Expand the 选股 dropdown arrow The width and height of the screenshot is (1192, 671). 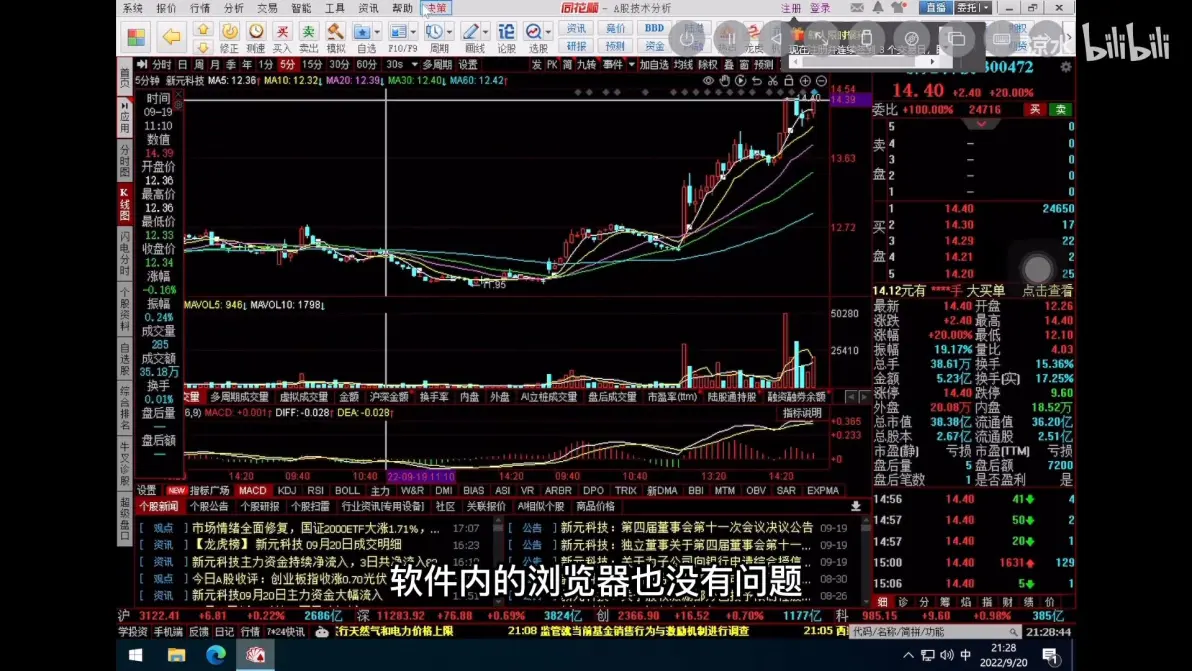pos(548,32)
